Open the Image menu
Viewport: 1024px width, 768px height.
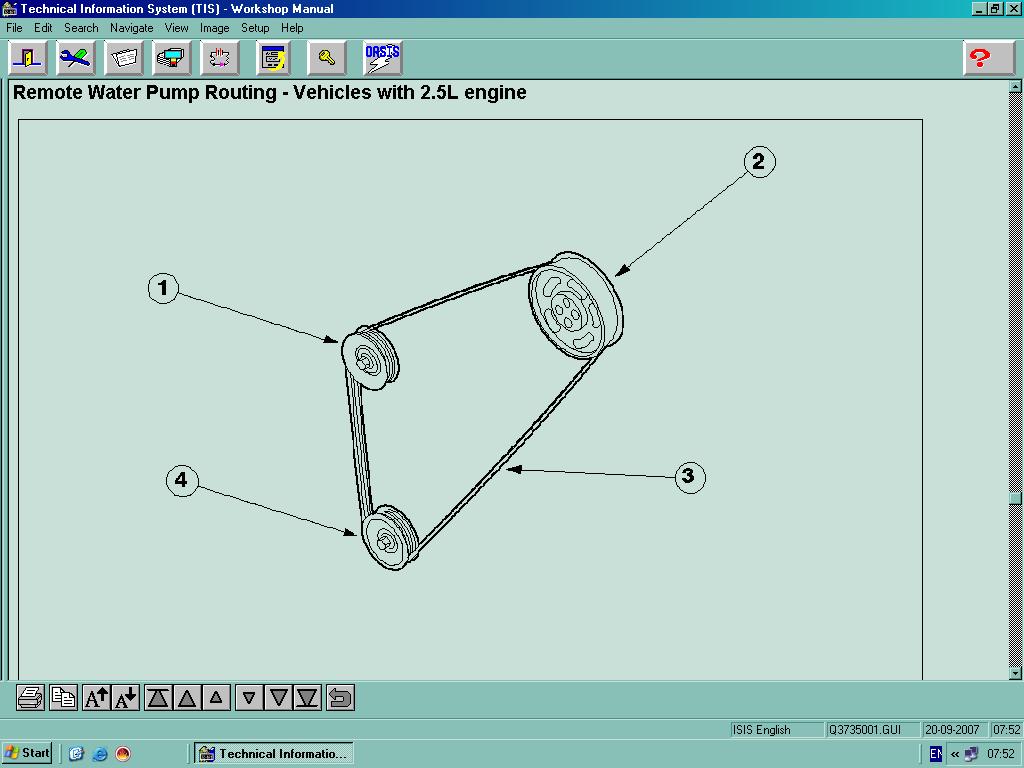coord(214,28)
